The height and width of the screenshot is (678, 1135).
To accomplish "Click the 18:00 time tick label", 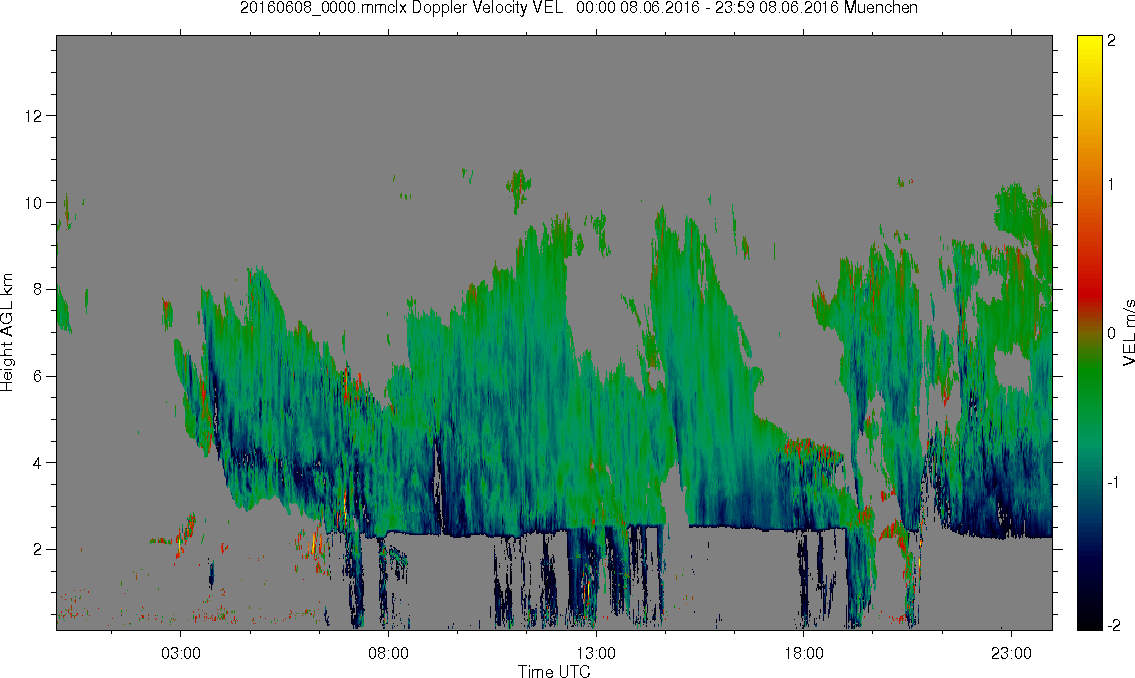I will click(x=803, y=653).
